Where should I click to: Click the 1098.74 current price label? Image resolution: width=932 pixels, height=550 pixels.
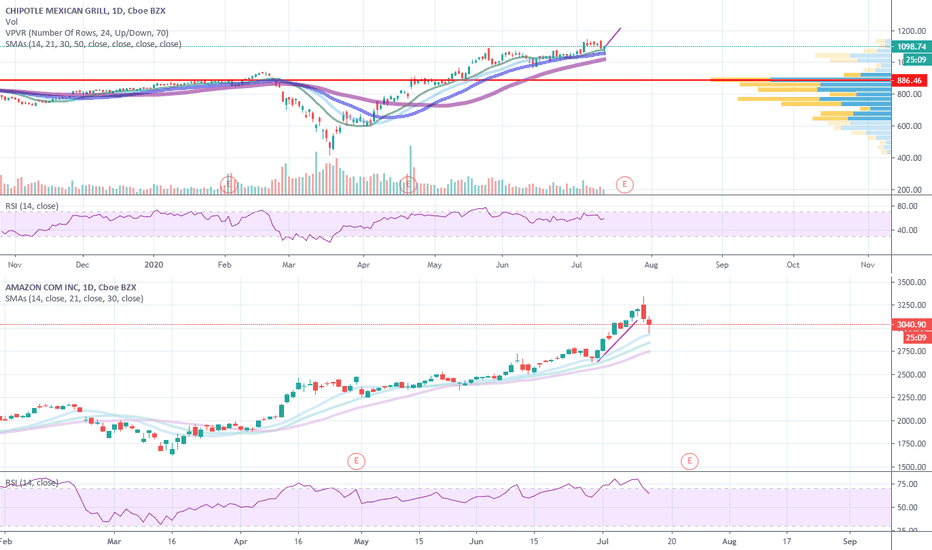911,46
